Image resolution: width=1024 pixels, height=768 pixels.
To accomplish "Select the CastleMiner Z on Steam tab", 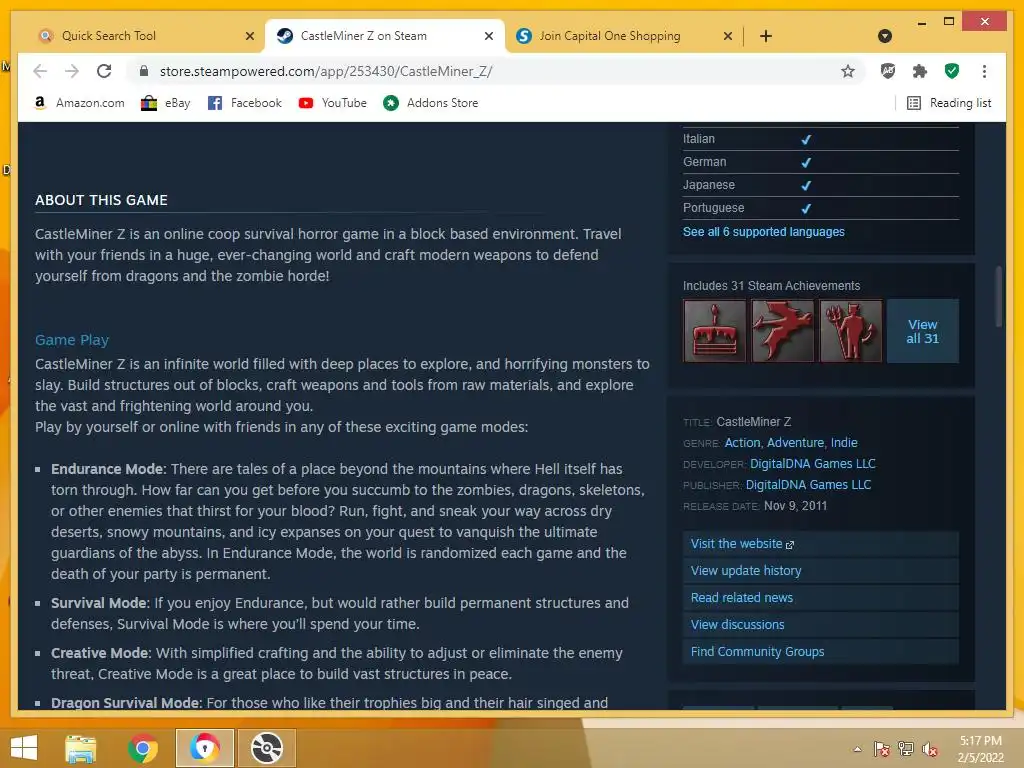I will coord(385,36).
